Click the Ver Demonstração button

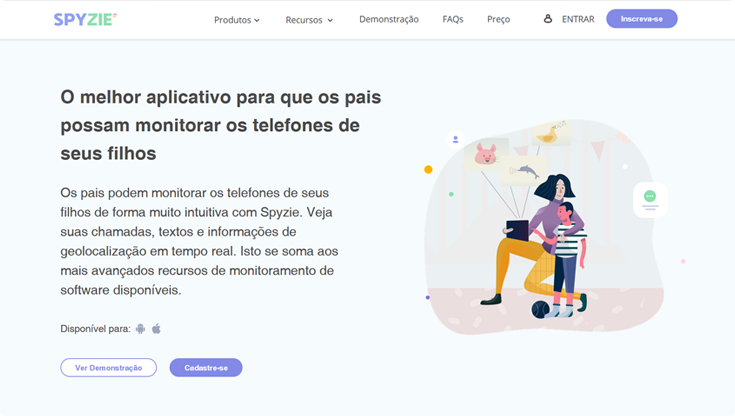point(108,368)
